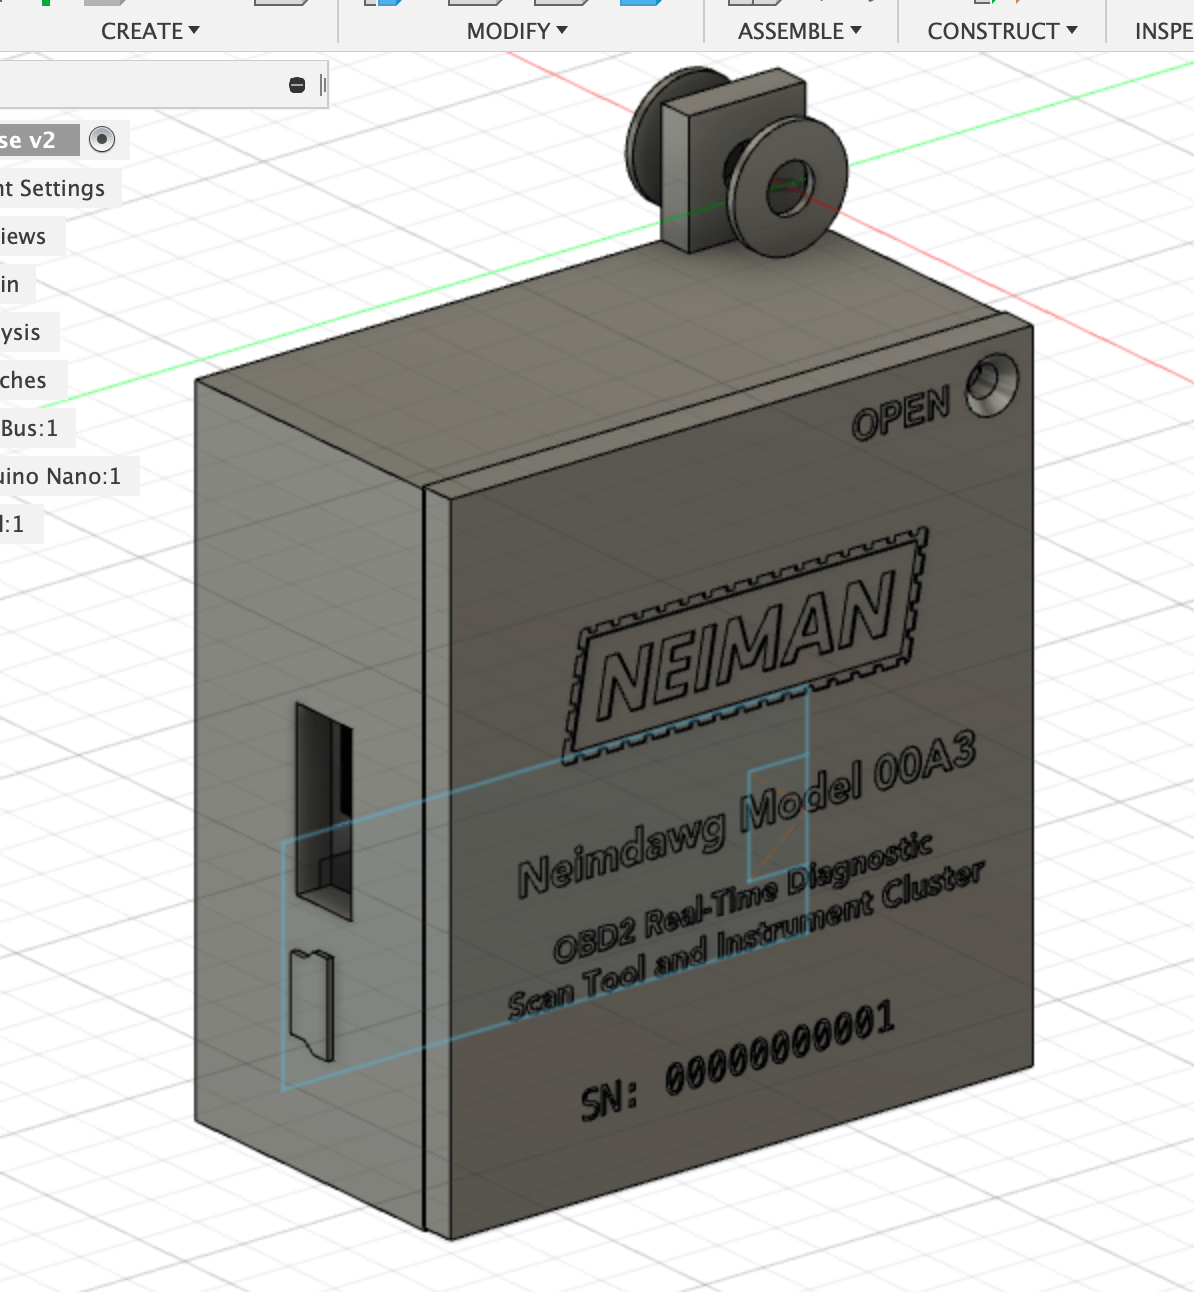Activate the root component radio button
This screenshot has width=1194, height=1292.
click(x=102, y=139)
